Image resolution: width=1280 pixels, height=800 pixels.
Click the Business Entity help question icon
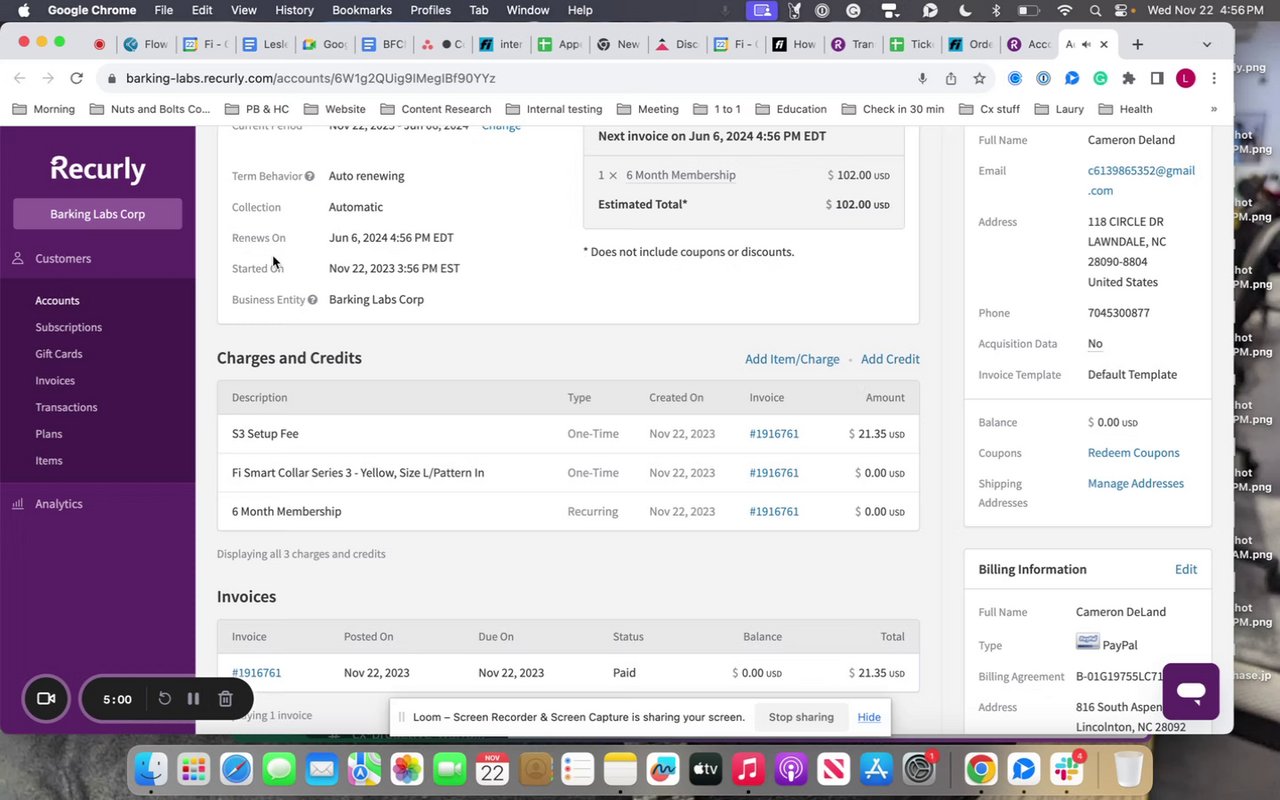click(x=312, y=300)
